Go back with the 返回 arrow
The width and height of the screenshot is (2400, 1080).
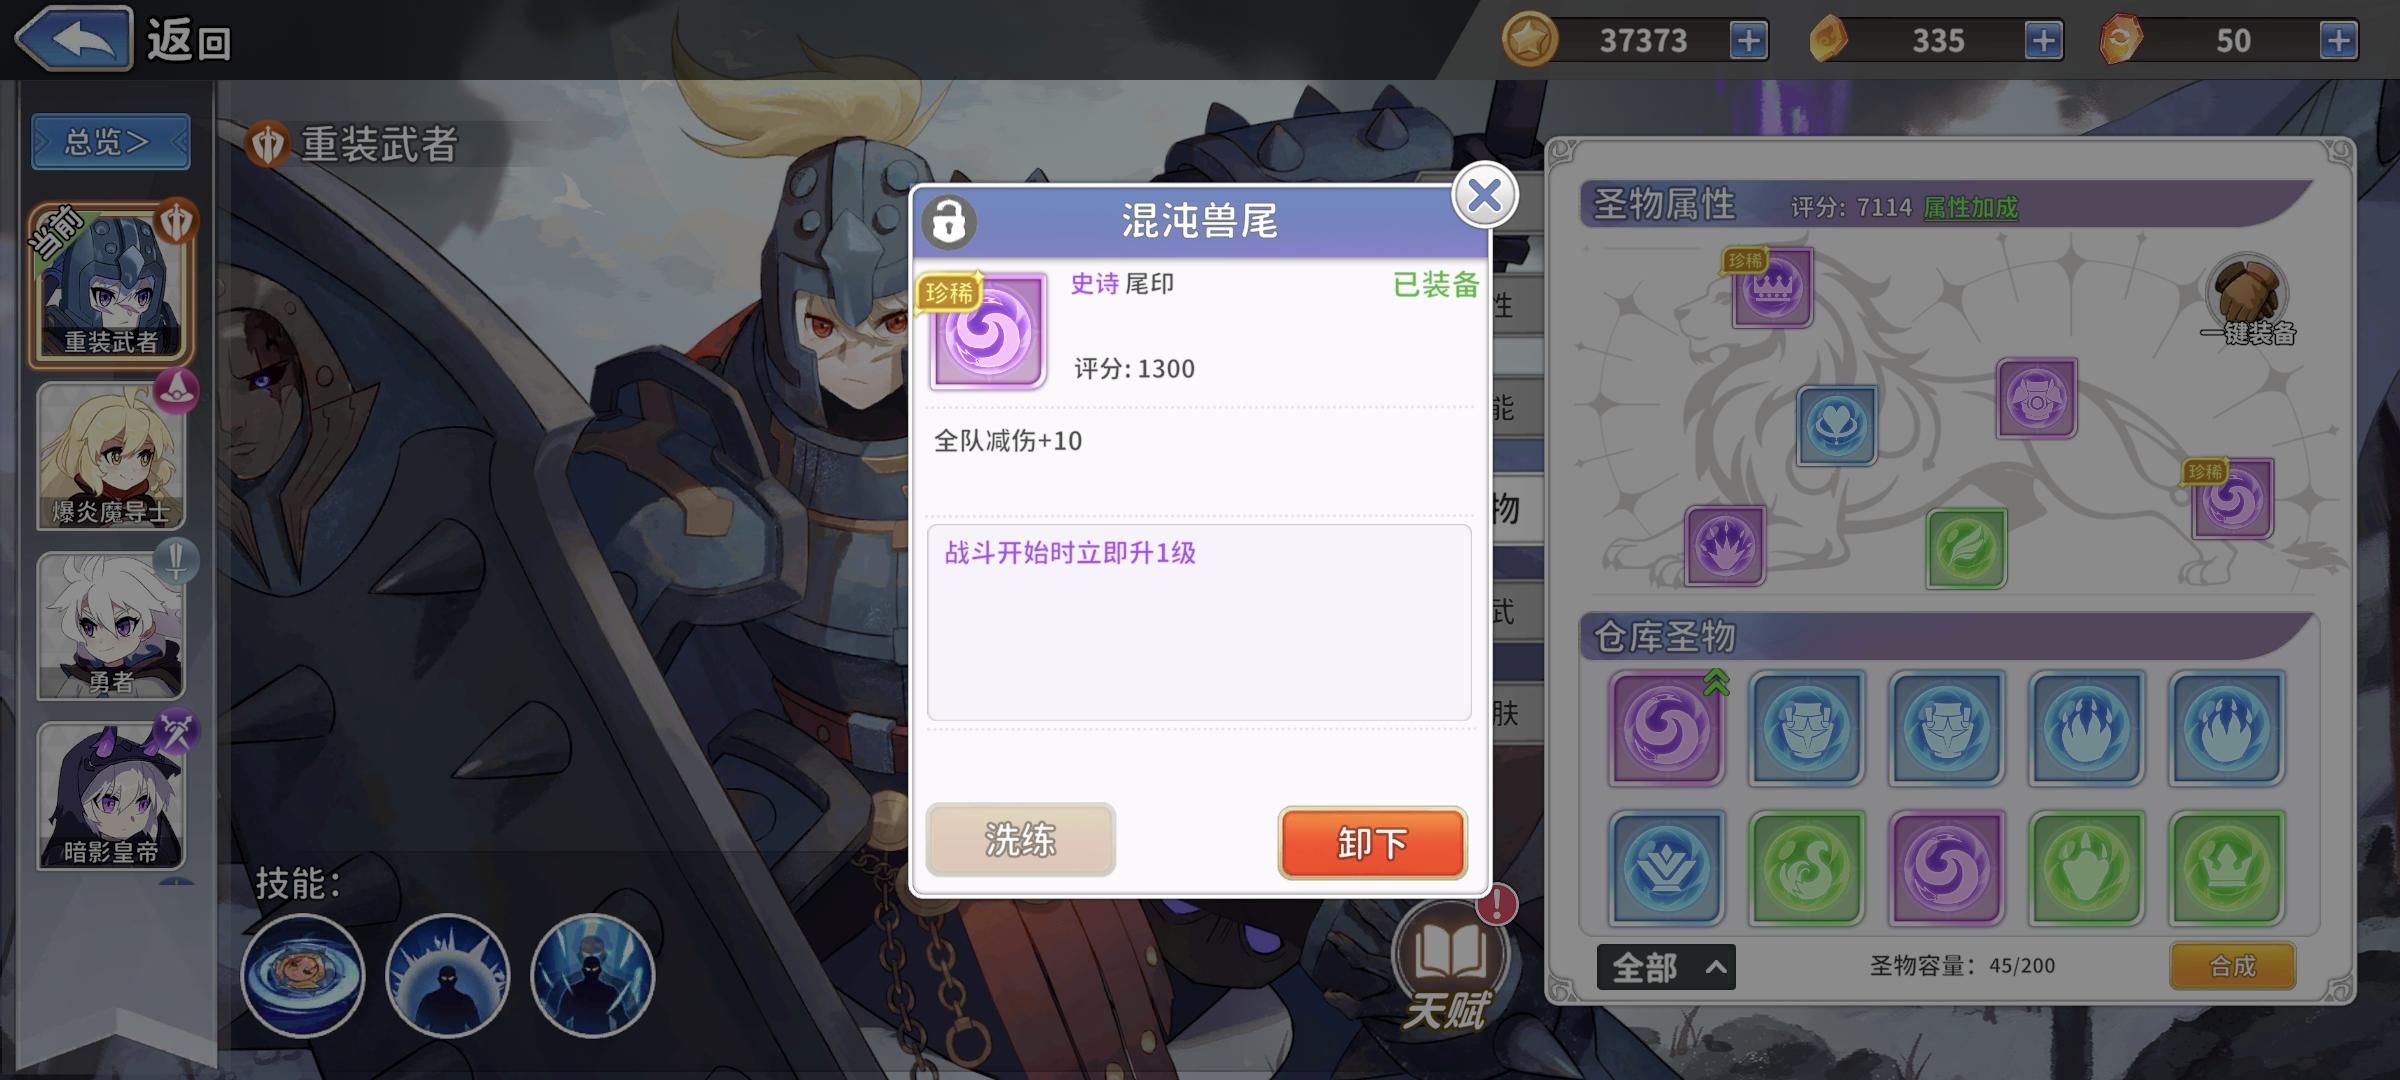73,40
